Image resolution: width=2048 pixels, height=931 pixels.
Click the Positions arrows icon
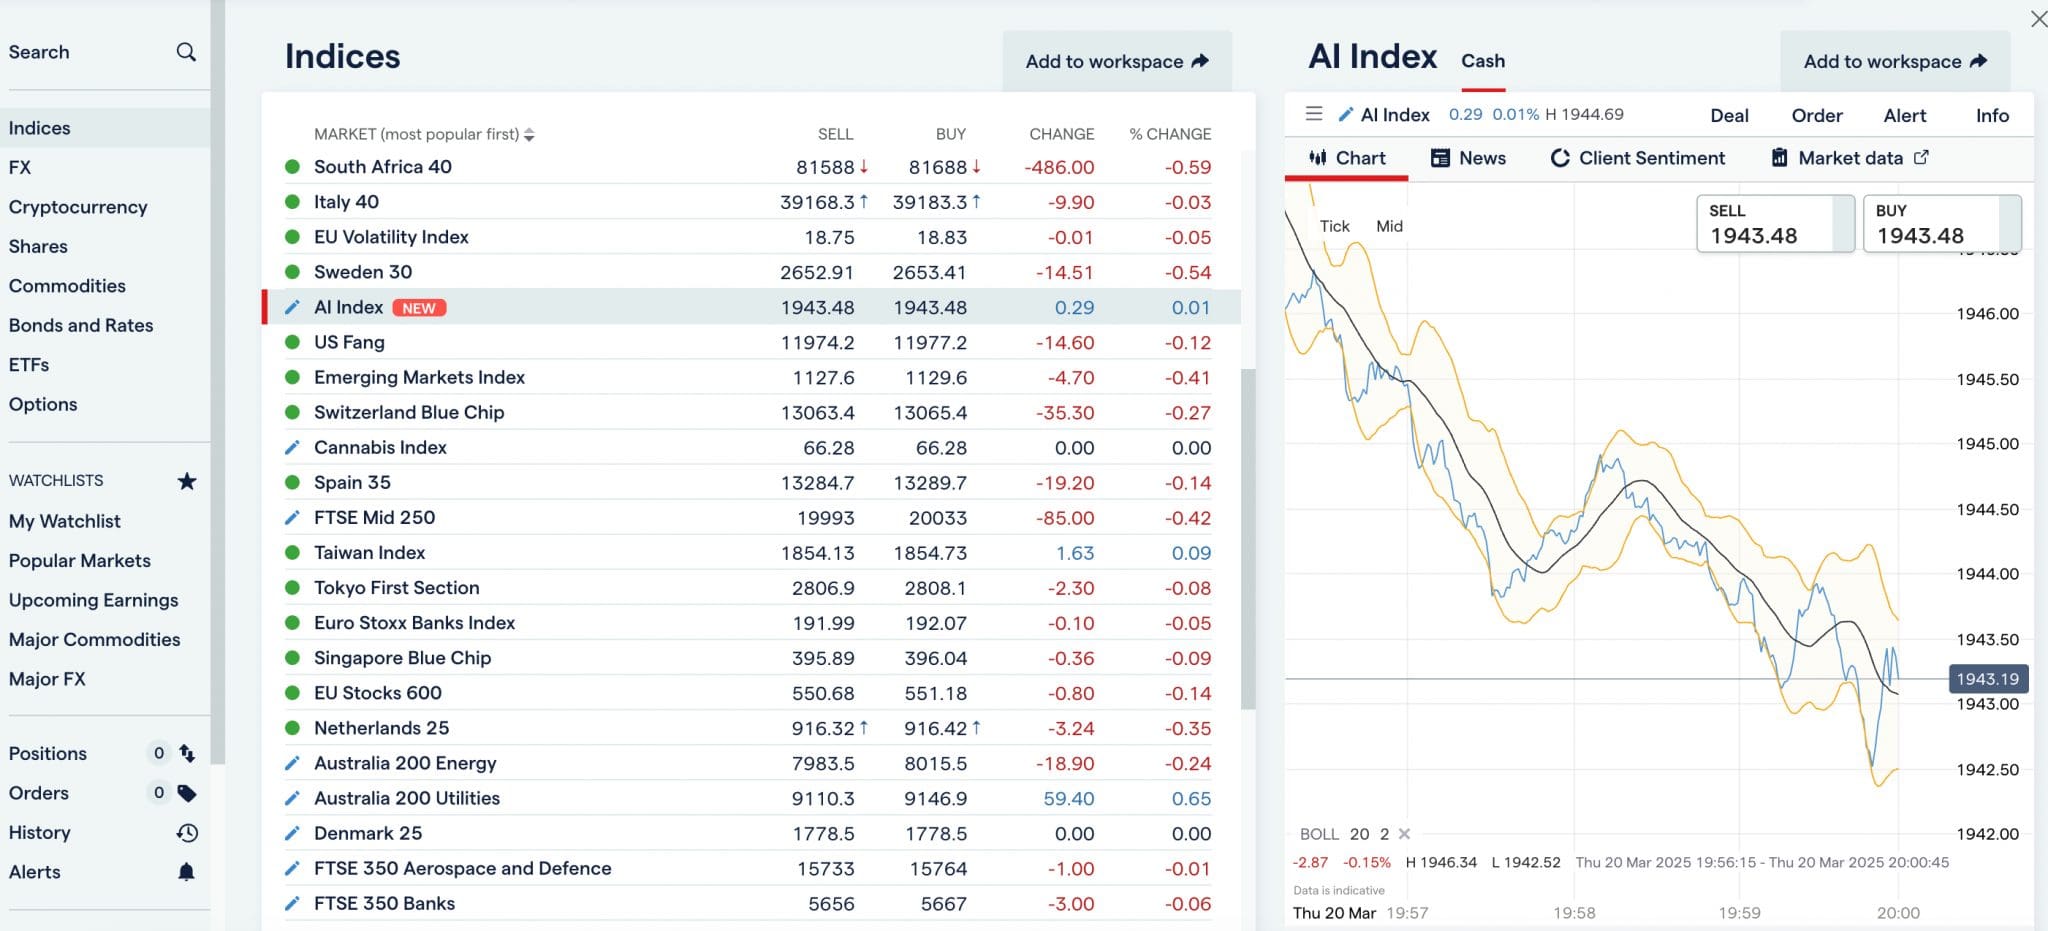point(187,753)
